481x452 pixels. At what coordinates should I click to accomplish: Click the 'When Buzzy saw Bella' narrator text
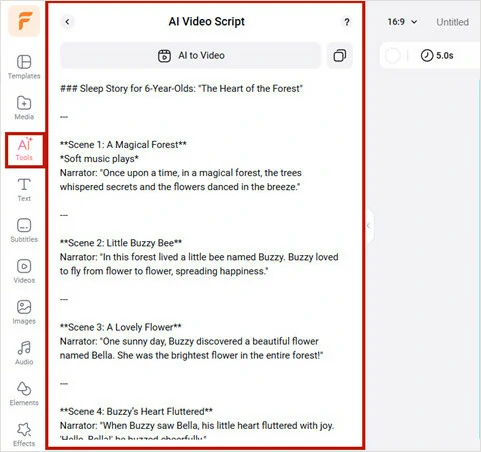pyautogui.click(x=197, y=431)
